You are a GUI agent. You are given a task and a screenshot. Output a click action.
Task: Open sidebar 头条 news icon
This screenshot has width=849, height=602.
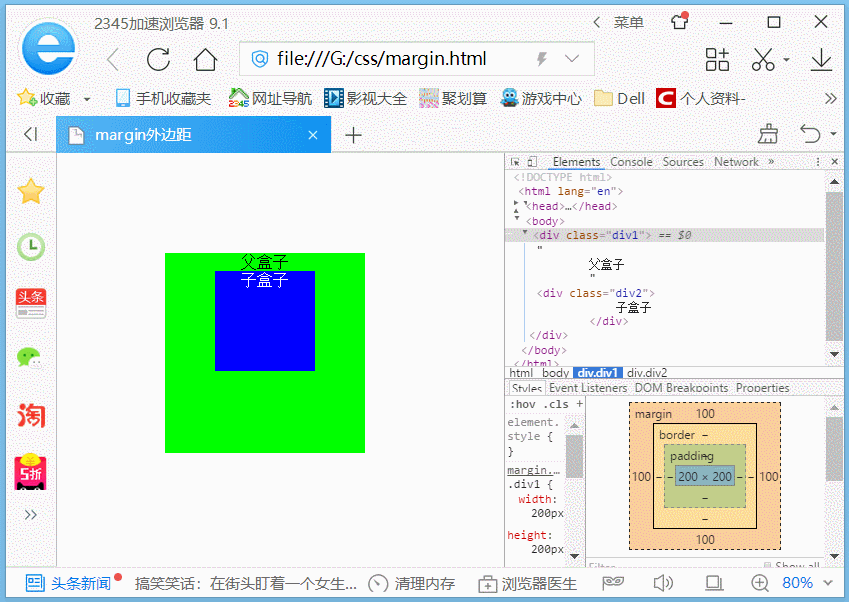pyautogui.click(x=31, y=303)
